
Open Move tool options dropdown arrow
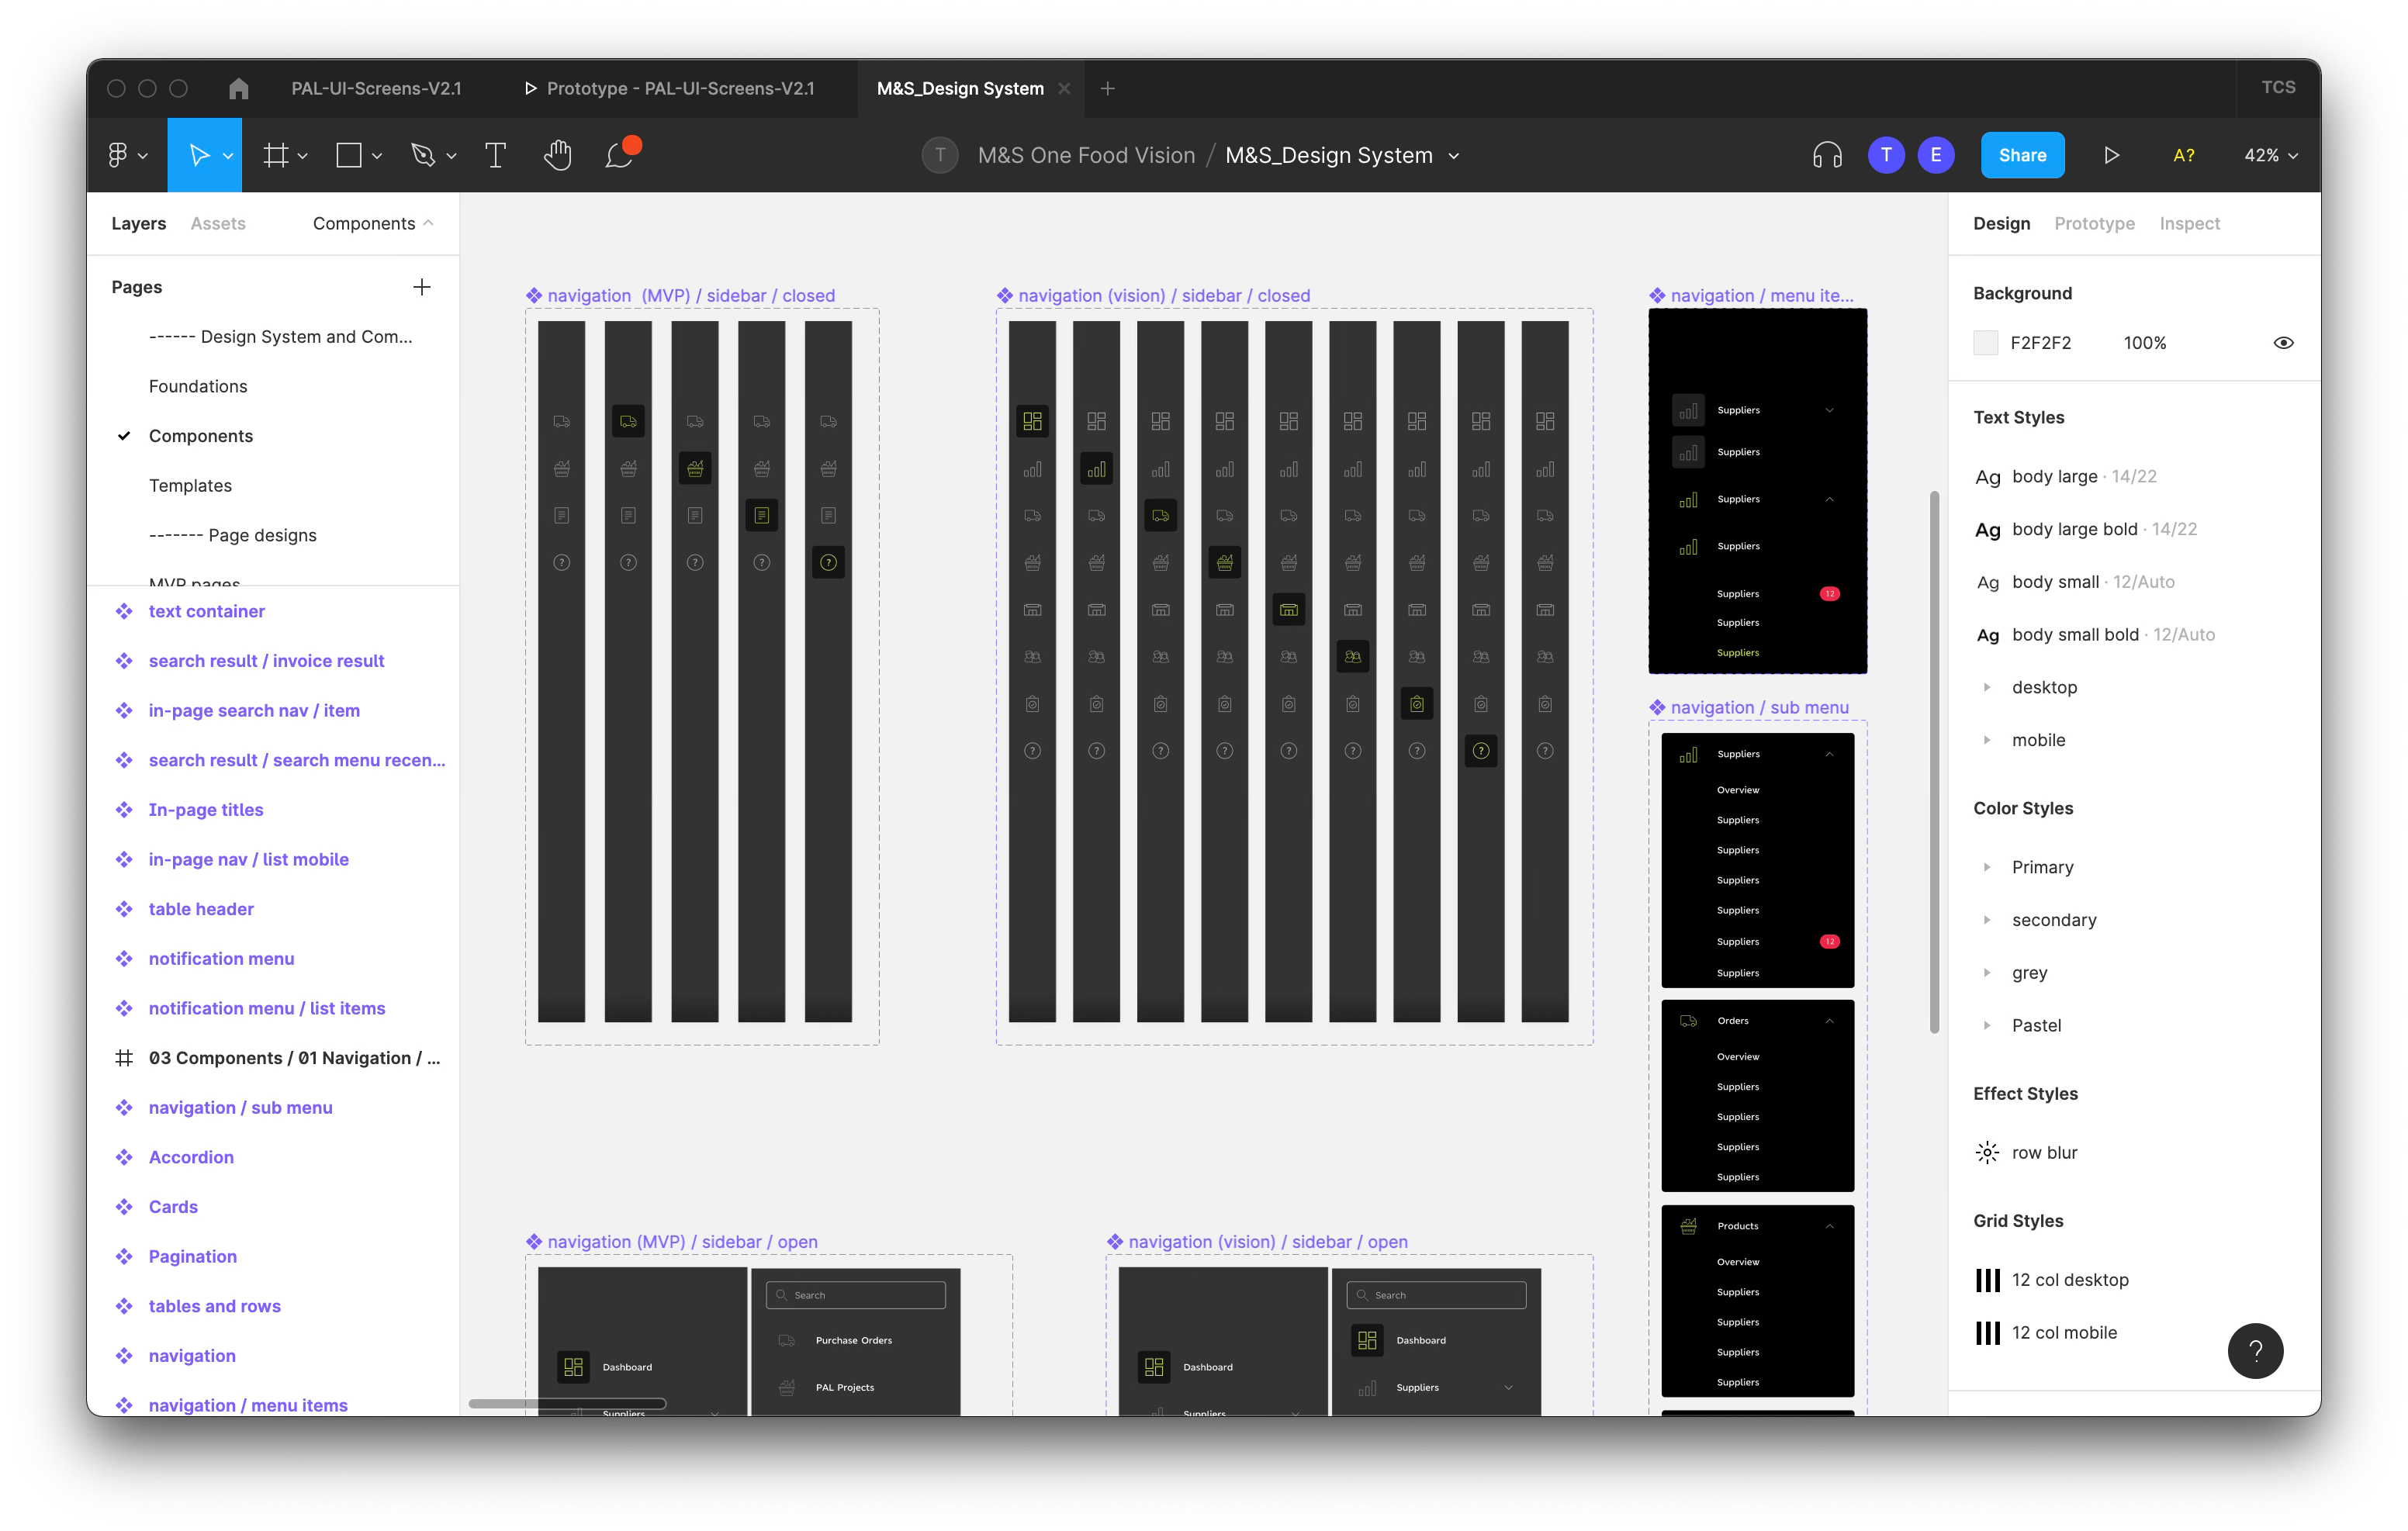click(x=228, y=156)
